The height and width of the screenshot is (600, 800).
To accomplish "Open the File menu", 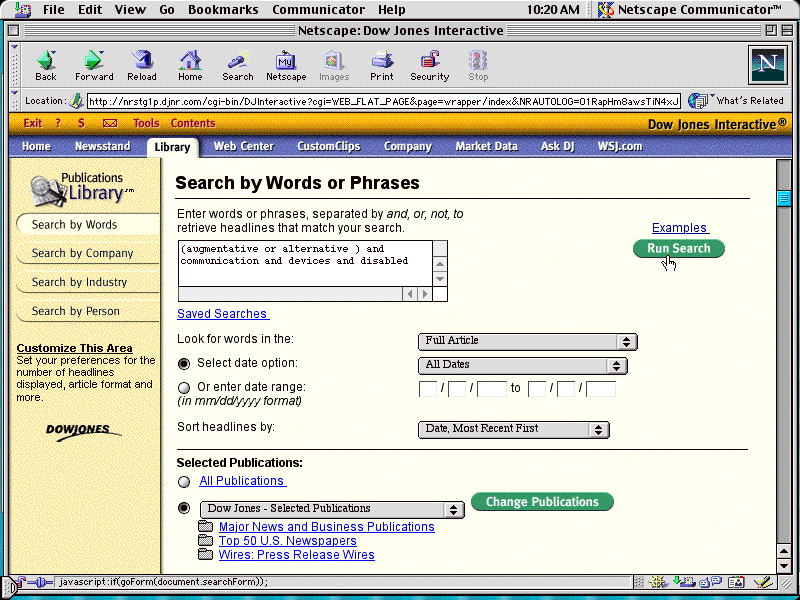I will click(x=54, y=10).
